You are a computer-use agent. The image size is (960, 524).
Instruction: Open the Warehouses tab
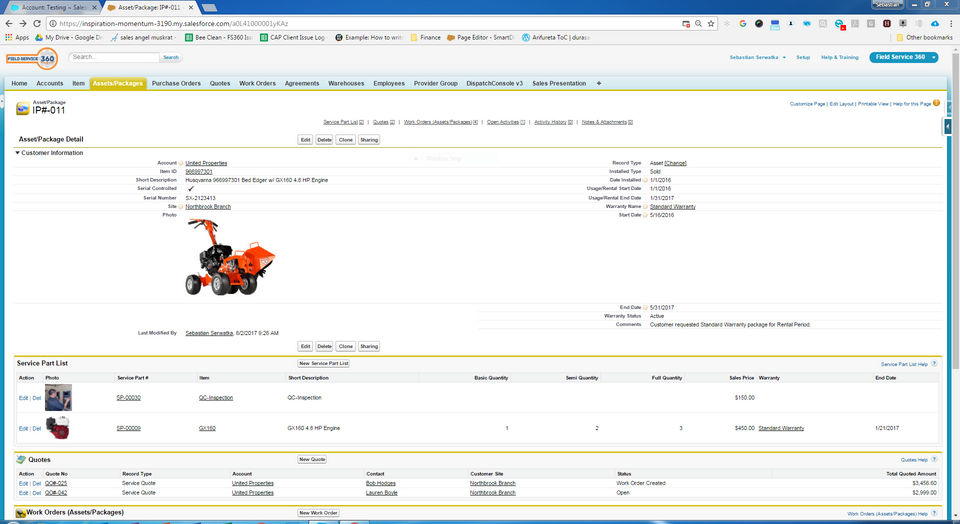coord(346,83)
